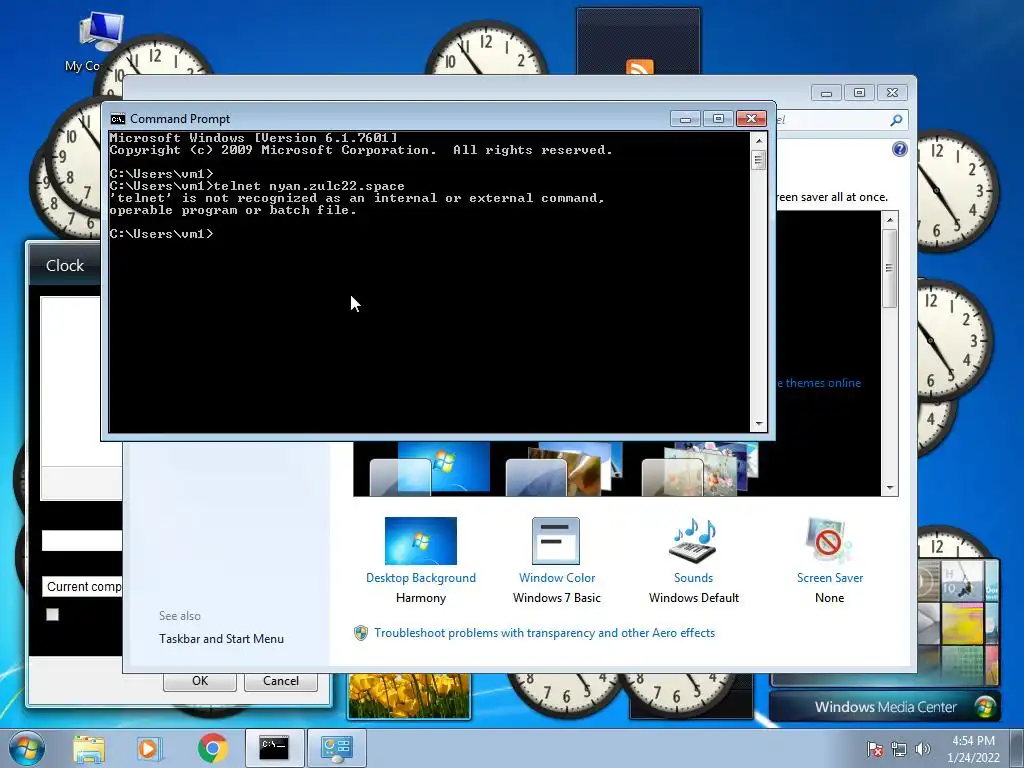Click the telnet nyan.zulc22.space command line
Image resolution: width=1024 pixels, height=768 pixels.
(257, 186)
